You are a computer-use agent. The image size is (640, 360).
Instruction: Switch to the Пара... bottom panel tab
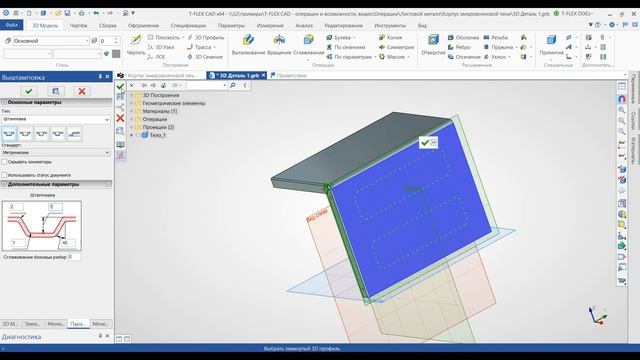[78, 324]
